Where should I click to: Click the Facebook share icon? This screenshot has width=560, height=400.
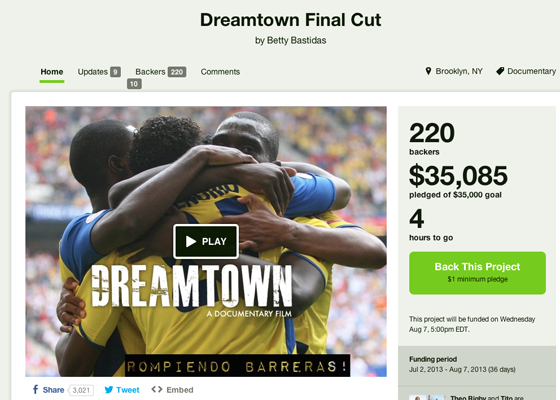pyautogui.click(x=35, y=389)
